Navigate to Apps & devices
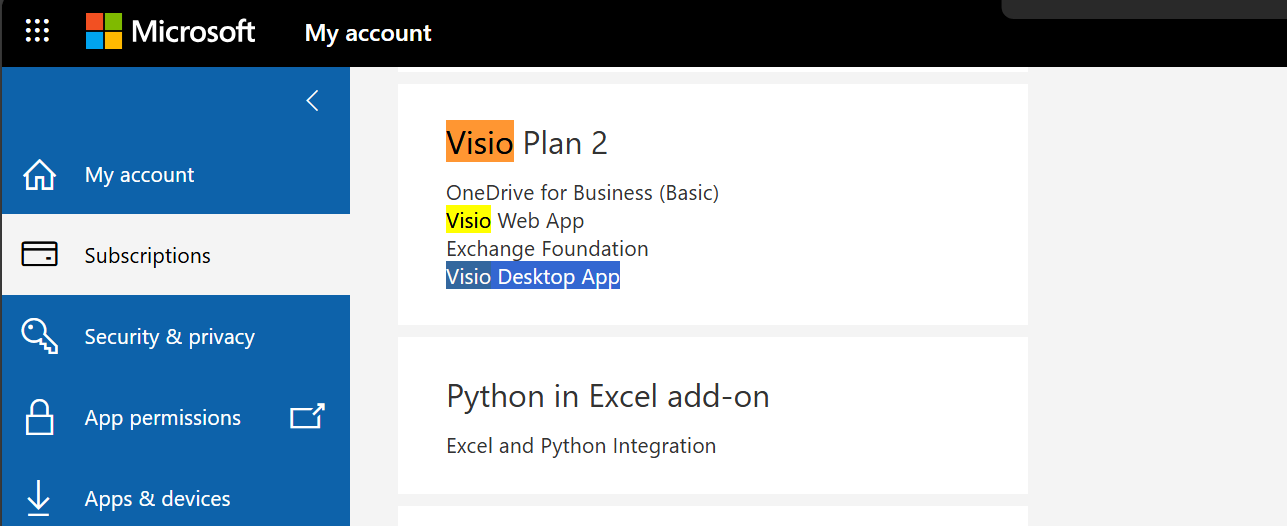 coord(158,499)
